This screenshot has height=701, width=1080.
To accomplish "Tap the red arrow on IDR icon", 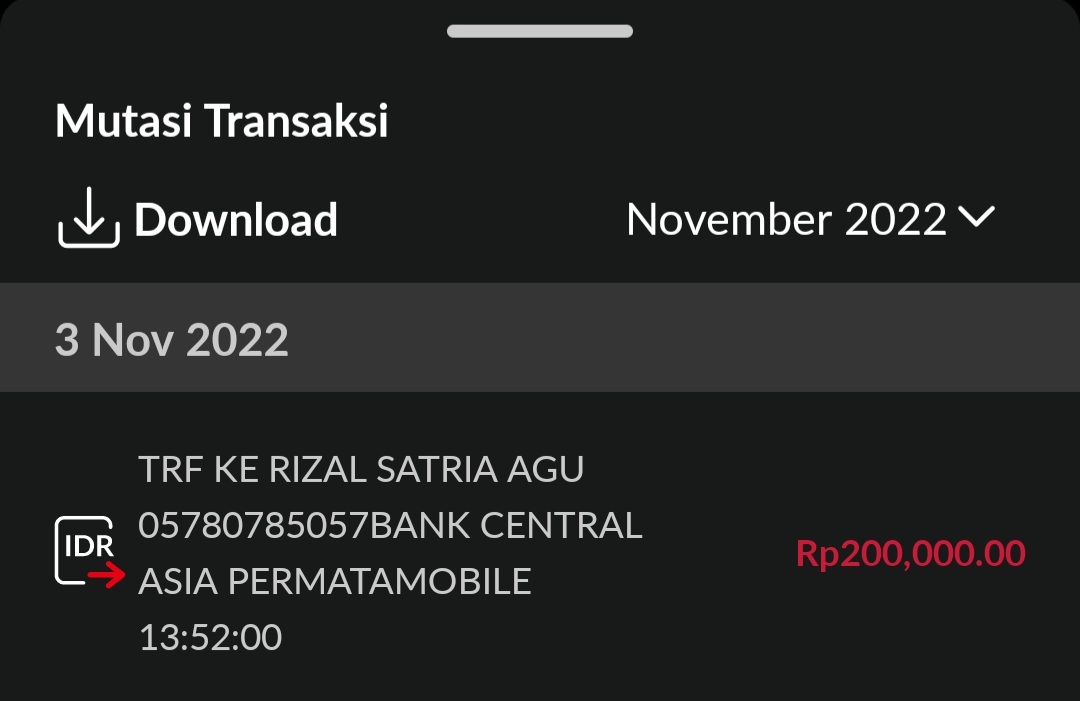I will tap(106, 575).
